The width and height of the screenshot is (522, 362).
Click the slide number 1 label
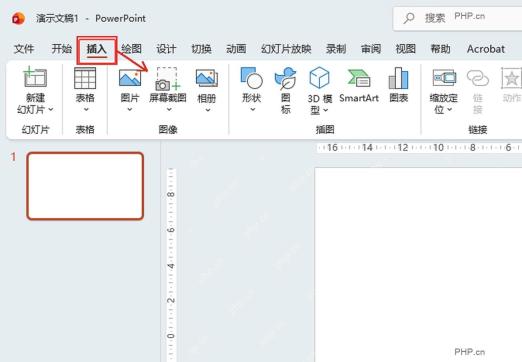pos(13,157)
